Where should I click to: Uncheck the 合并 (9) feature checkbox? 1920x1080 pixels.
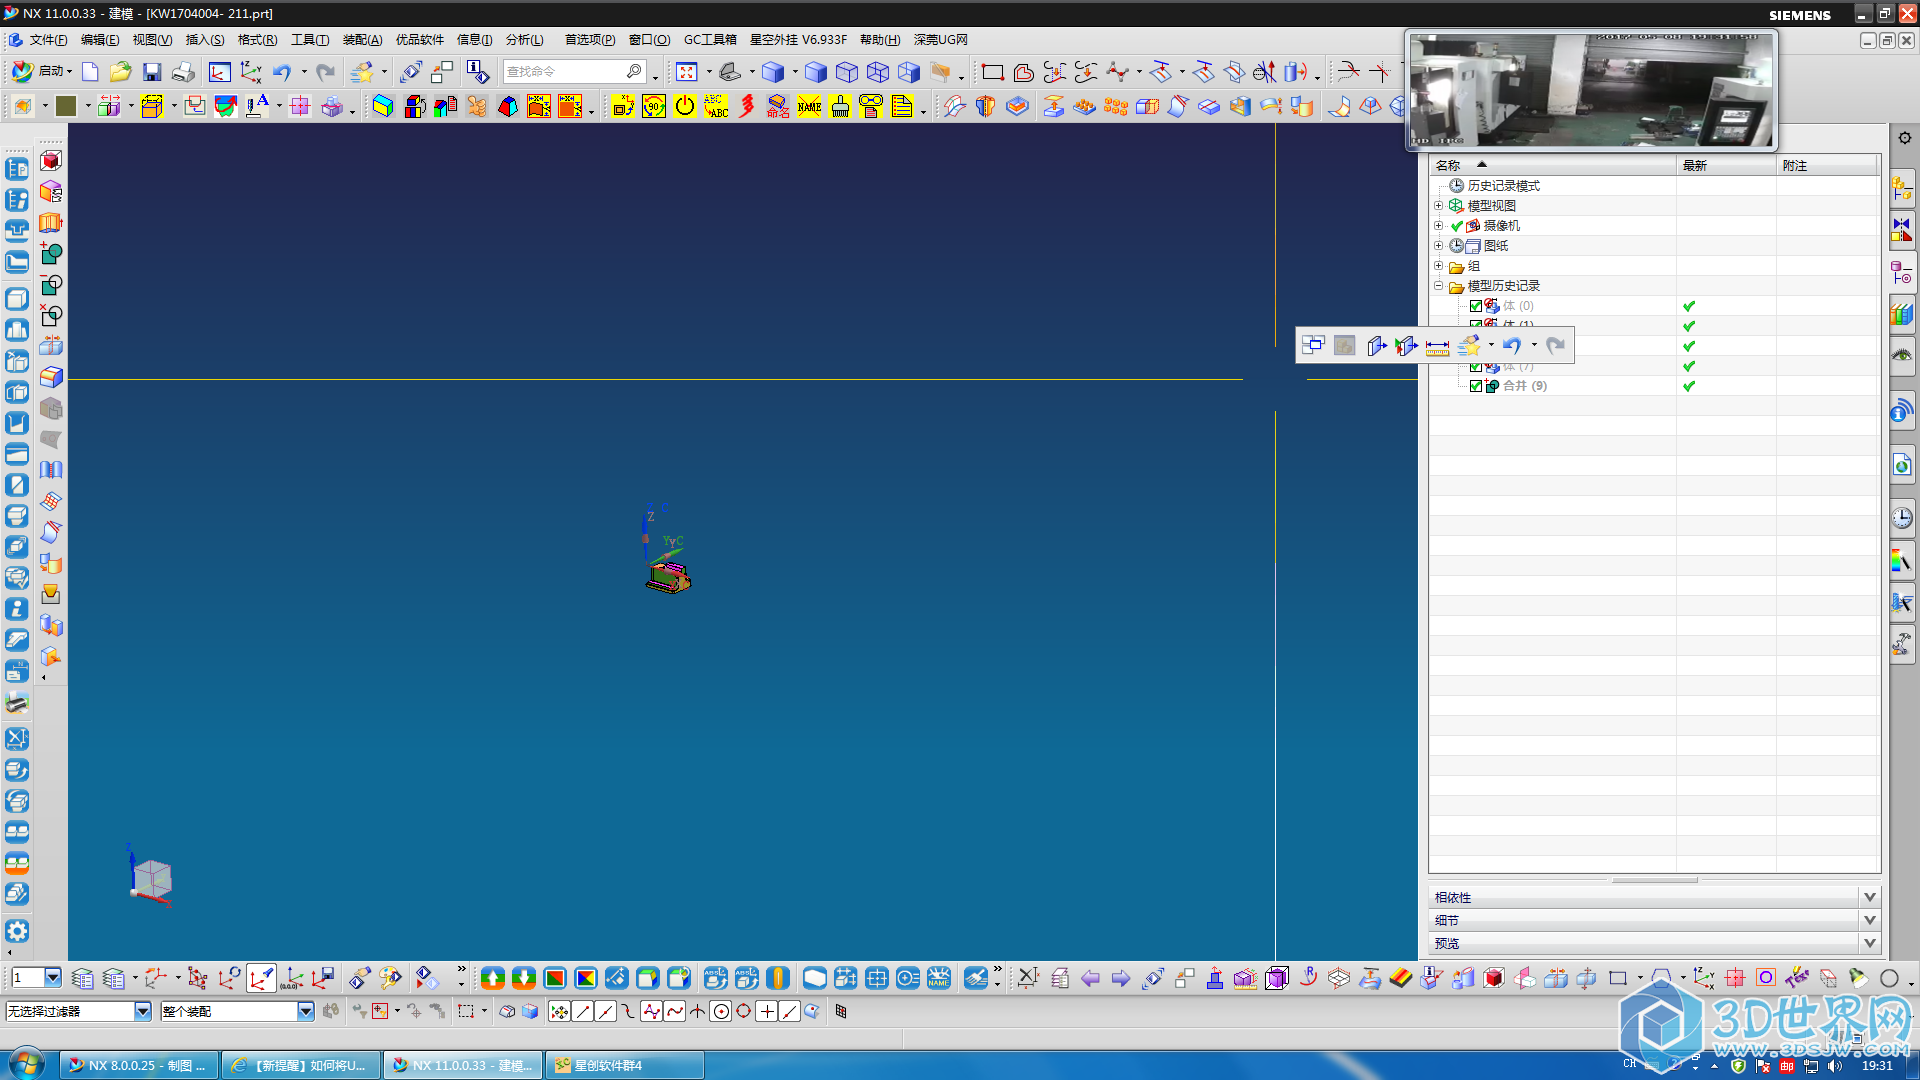tap(1475, 386)
